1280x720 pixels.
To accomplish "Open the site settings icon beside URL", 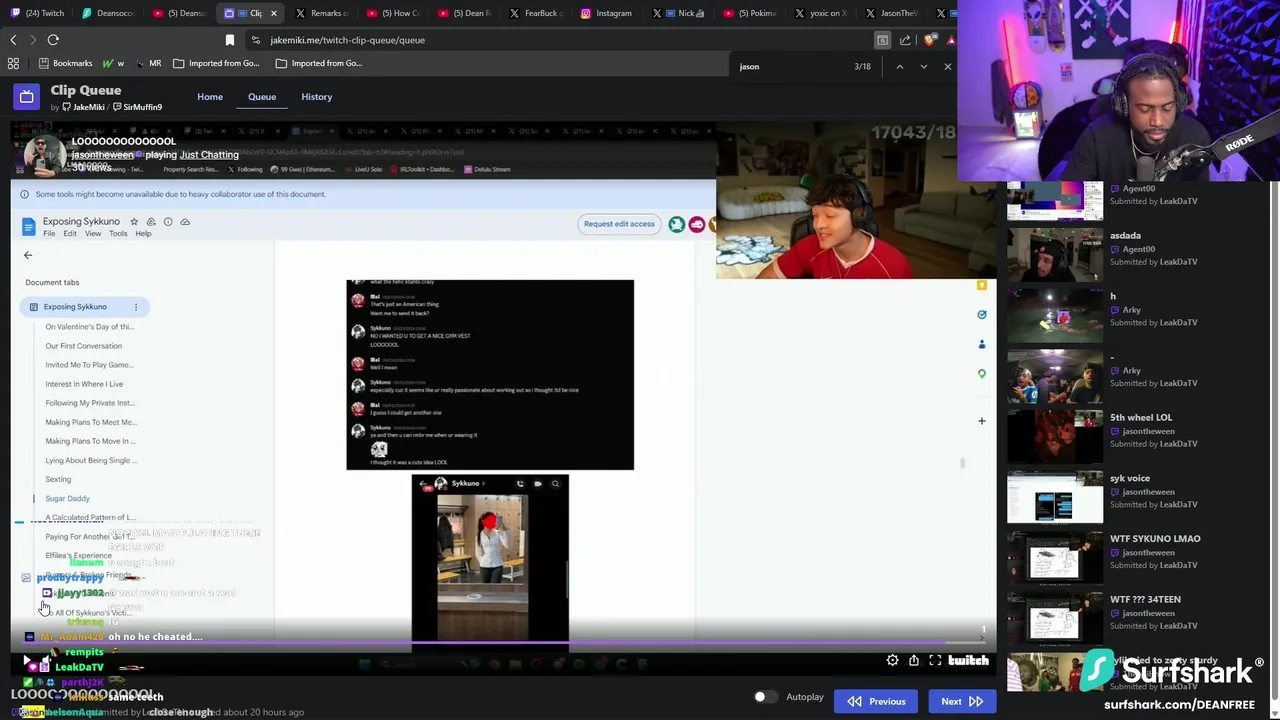I will (x=256, y=40).
